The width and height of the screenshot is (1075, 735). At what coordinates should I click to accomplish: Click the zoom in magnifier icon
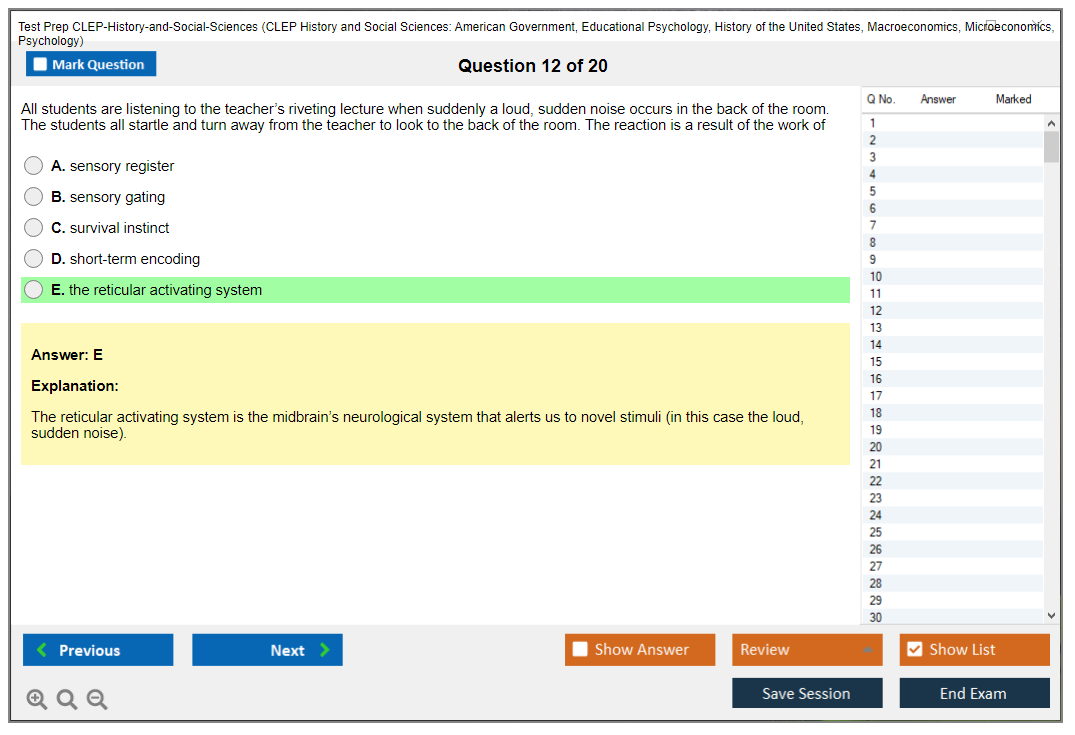pyautogui.click(x=37, y=700)
